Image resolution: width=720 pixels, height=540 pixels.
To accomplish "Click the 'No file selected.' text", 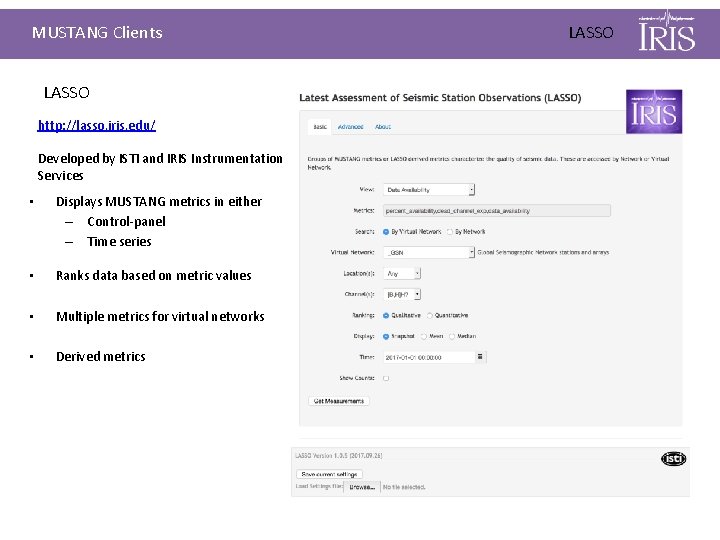I will (x=404, y=487).
